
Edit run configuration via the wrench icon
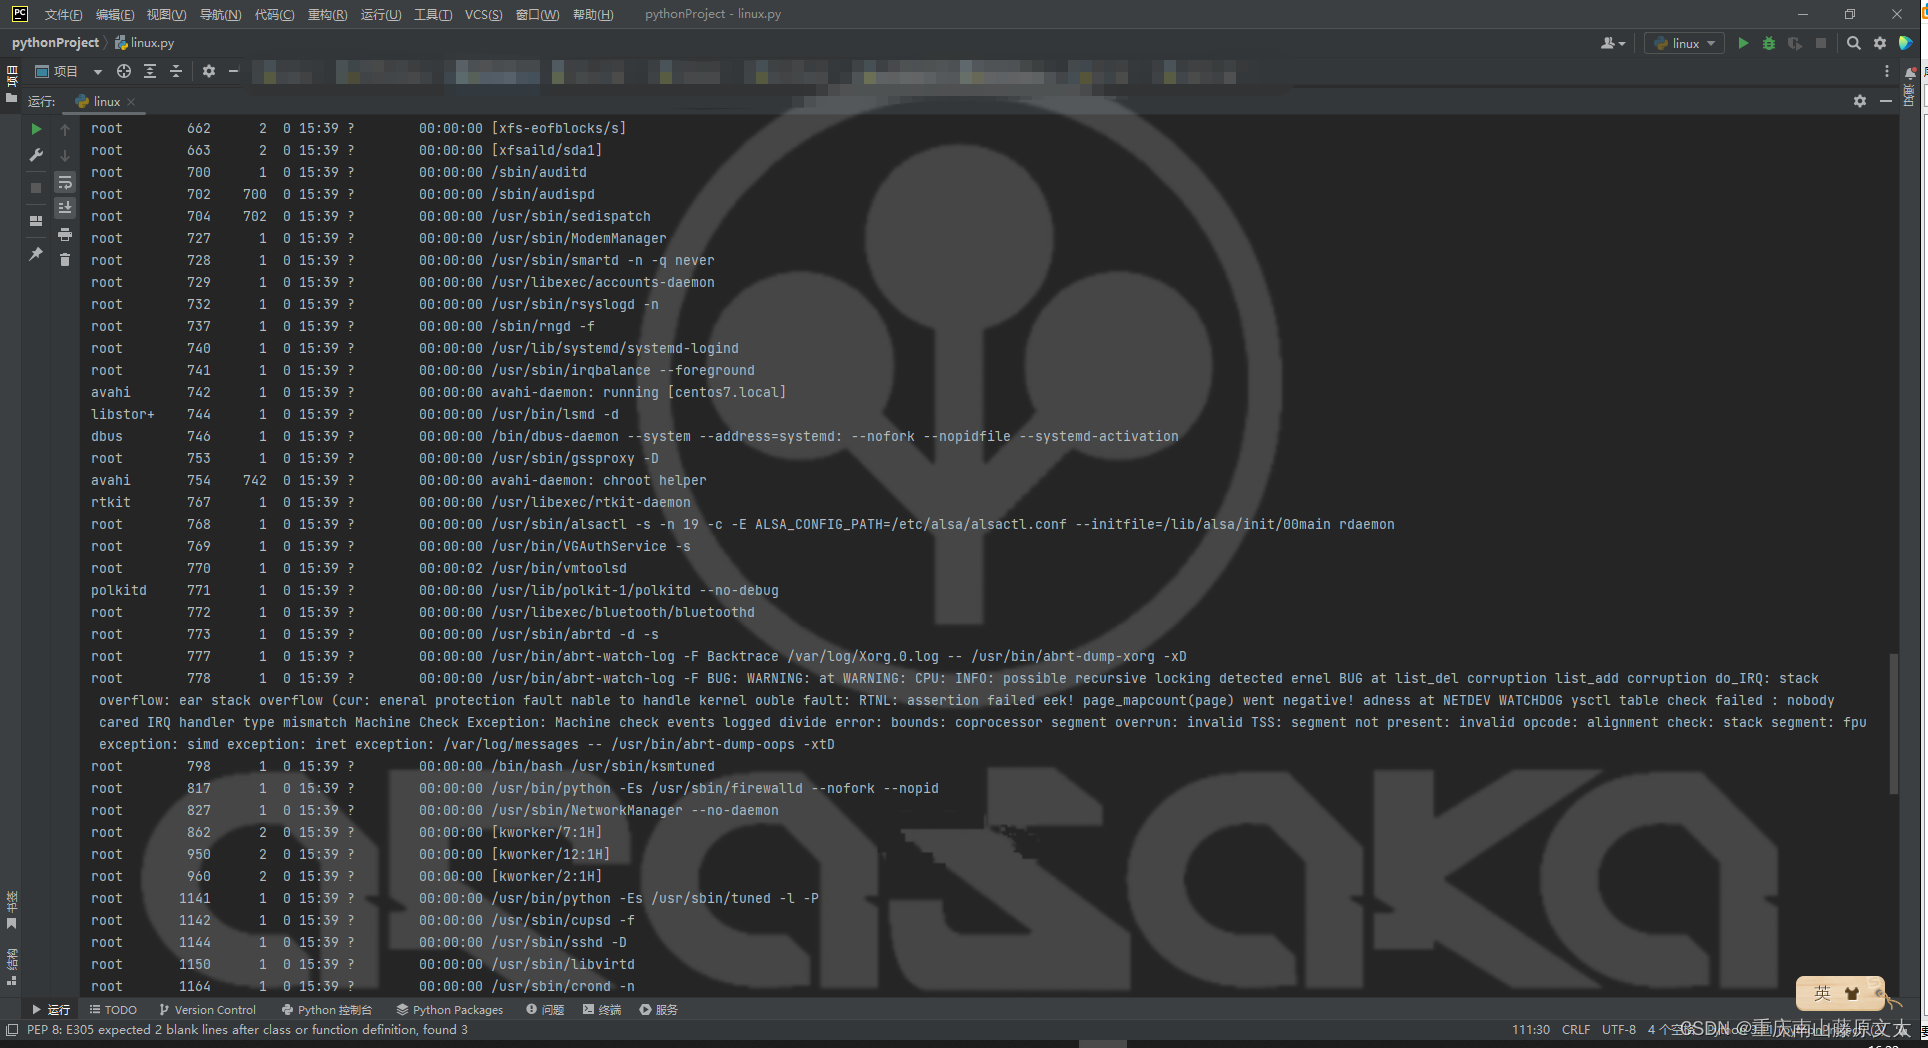point(36,155)
